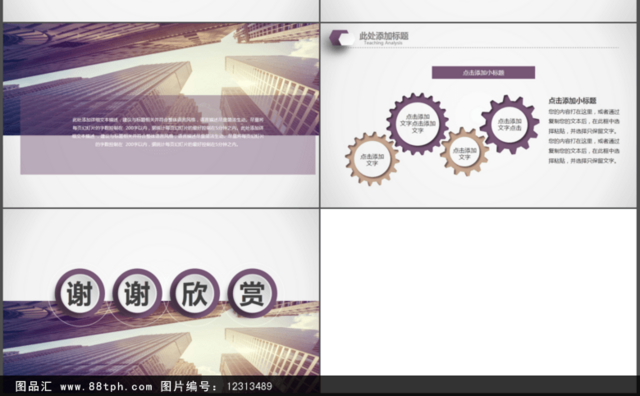
Task: Select the white description text over the skyscraper photo
Action: point(168,132)
